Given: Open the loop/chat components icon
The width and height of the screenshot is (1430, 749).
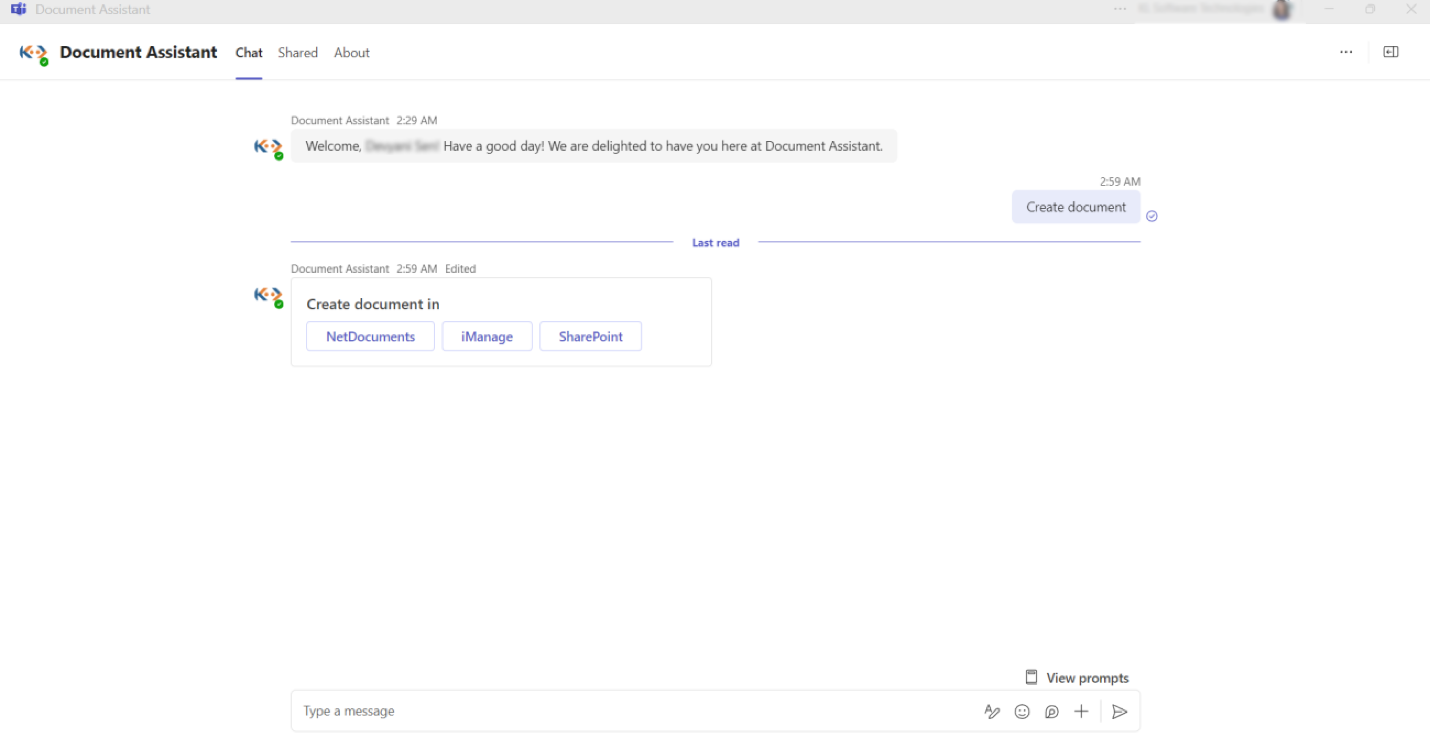Looking at the screenshot, I should coord(1052,712).
